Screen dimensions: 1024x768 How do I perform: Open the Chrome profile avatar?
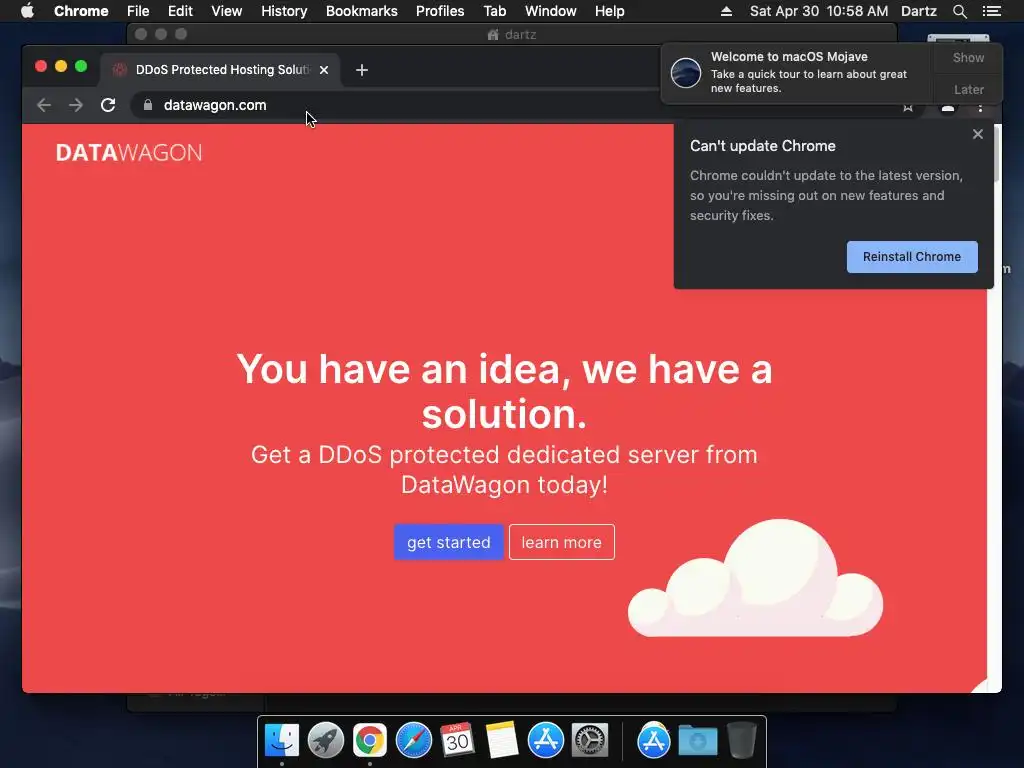pyautogui.click(x=948, y=108)
